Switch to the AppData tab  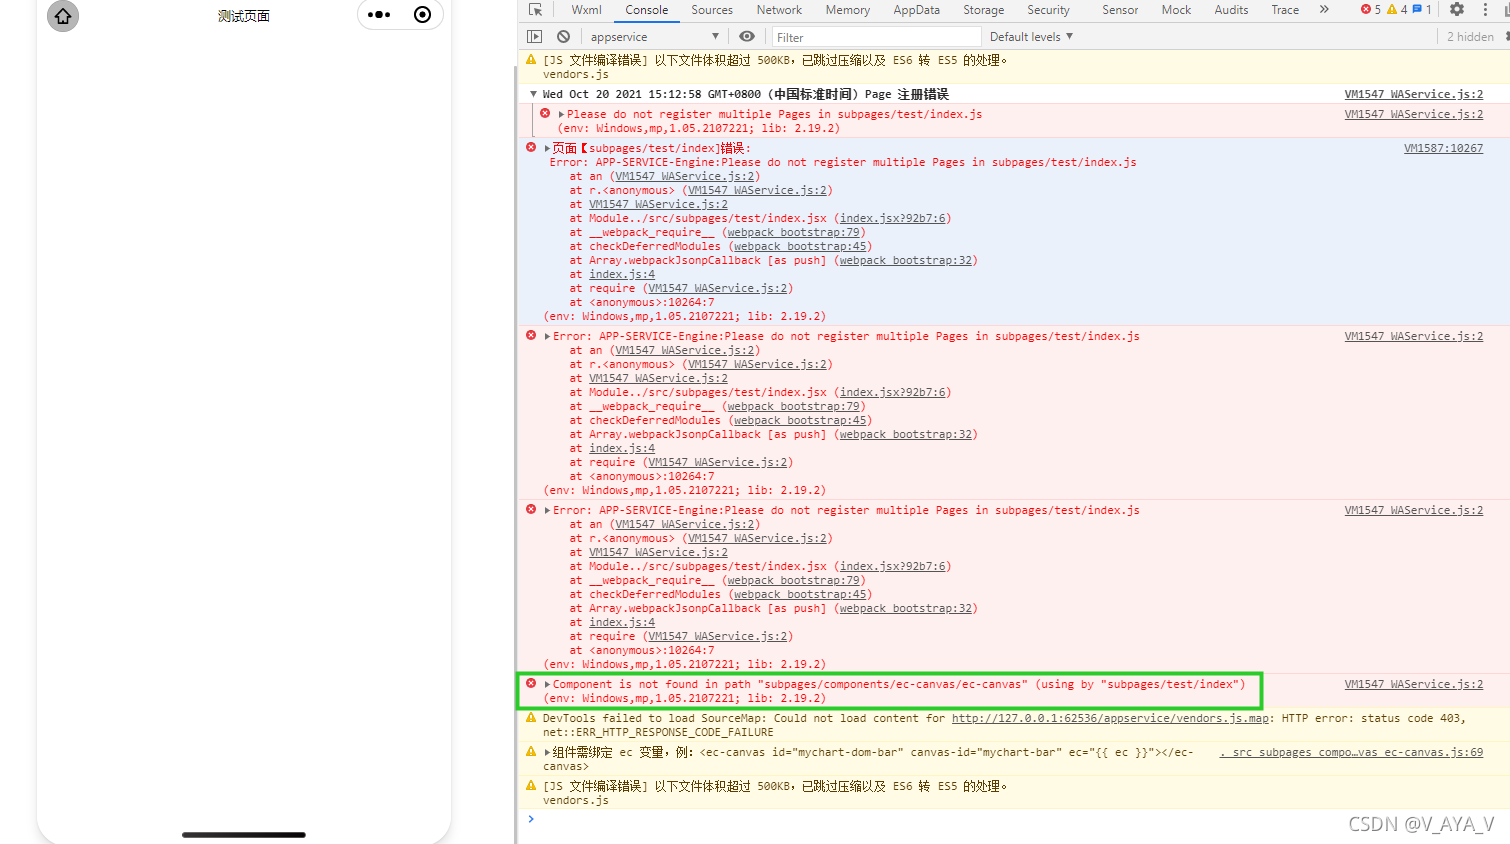tap(917, 10)
